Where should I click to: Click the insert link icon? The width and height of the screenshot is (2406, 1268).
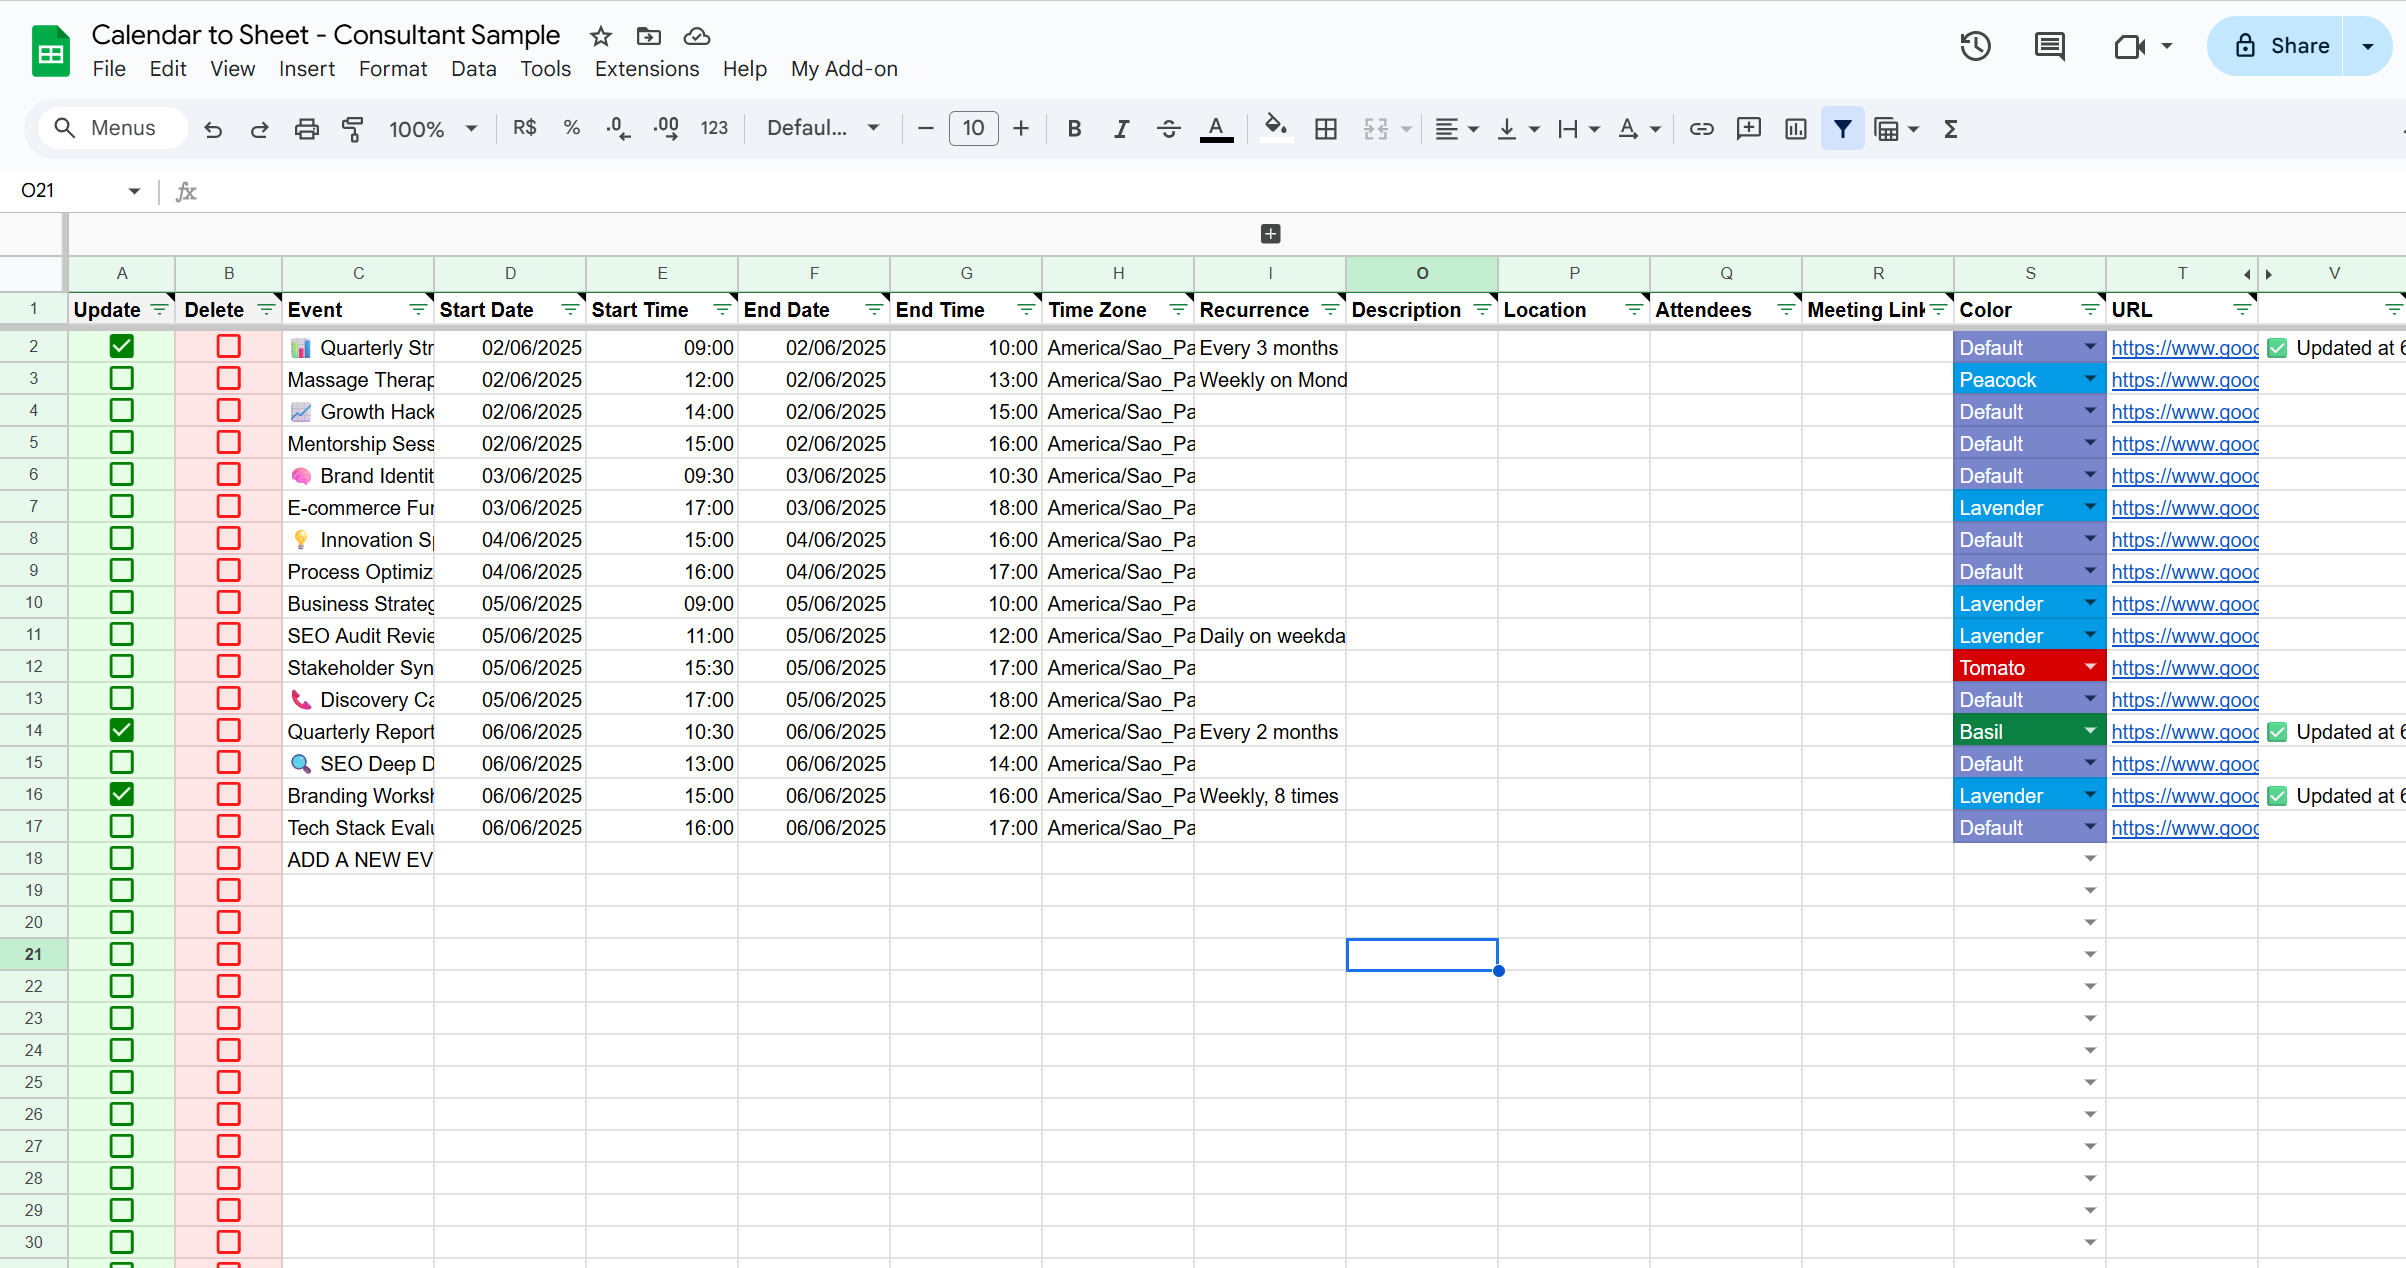click(x=1701, y=129)
